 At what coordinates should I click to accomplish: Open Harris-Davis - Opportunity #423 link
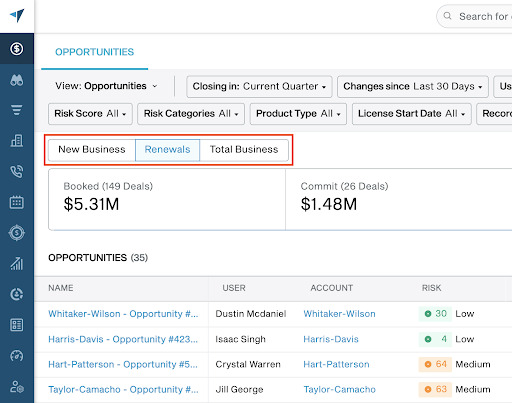[123, 339]
